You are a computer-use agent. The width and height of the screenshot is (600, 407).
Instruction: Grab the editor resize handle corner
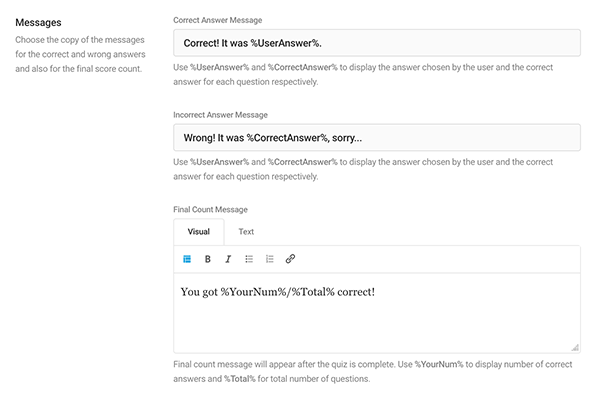pyautogui.click(x=574, y=347)
